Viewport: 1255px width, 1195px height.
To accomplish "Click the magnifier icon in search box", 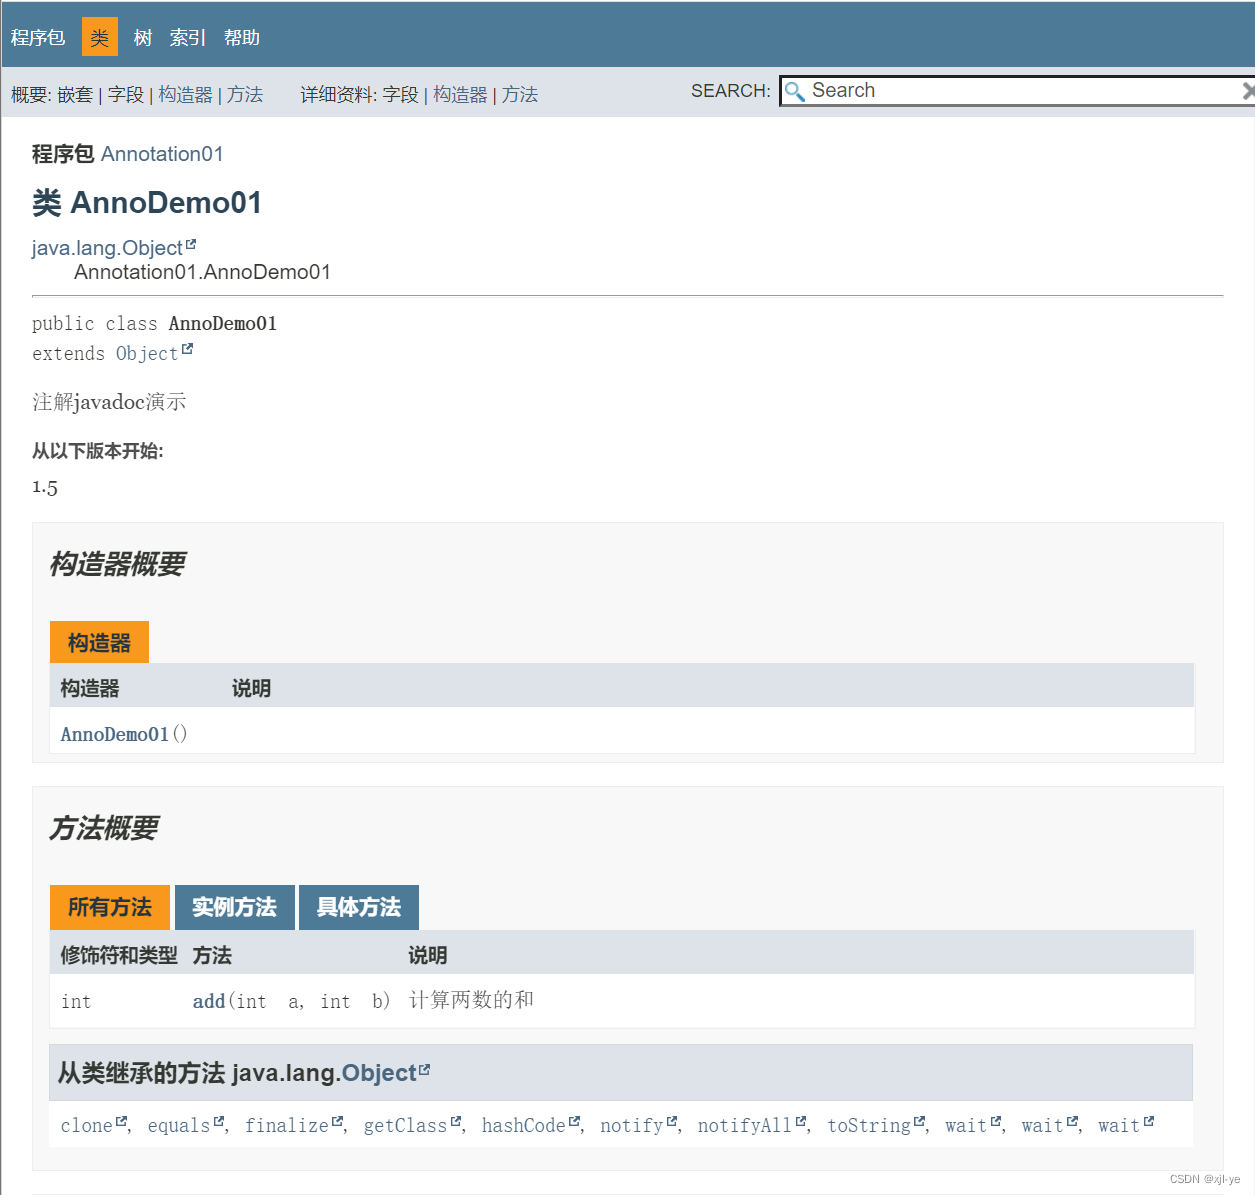I will coord(795,92).
